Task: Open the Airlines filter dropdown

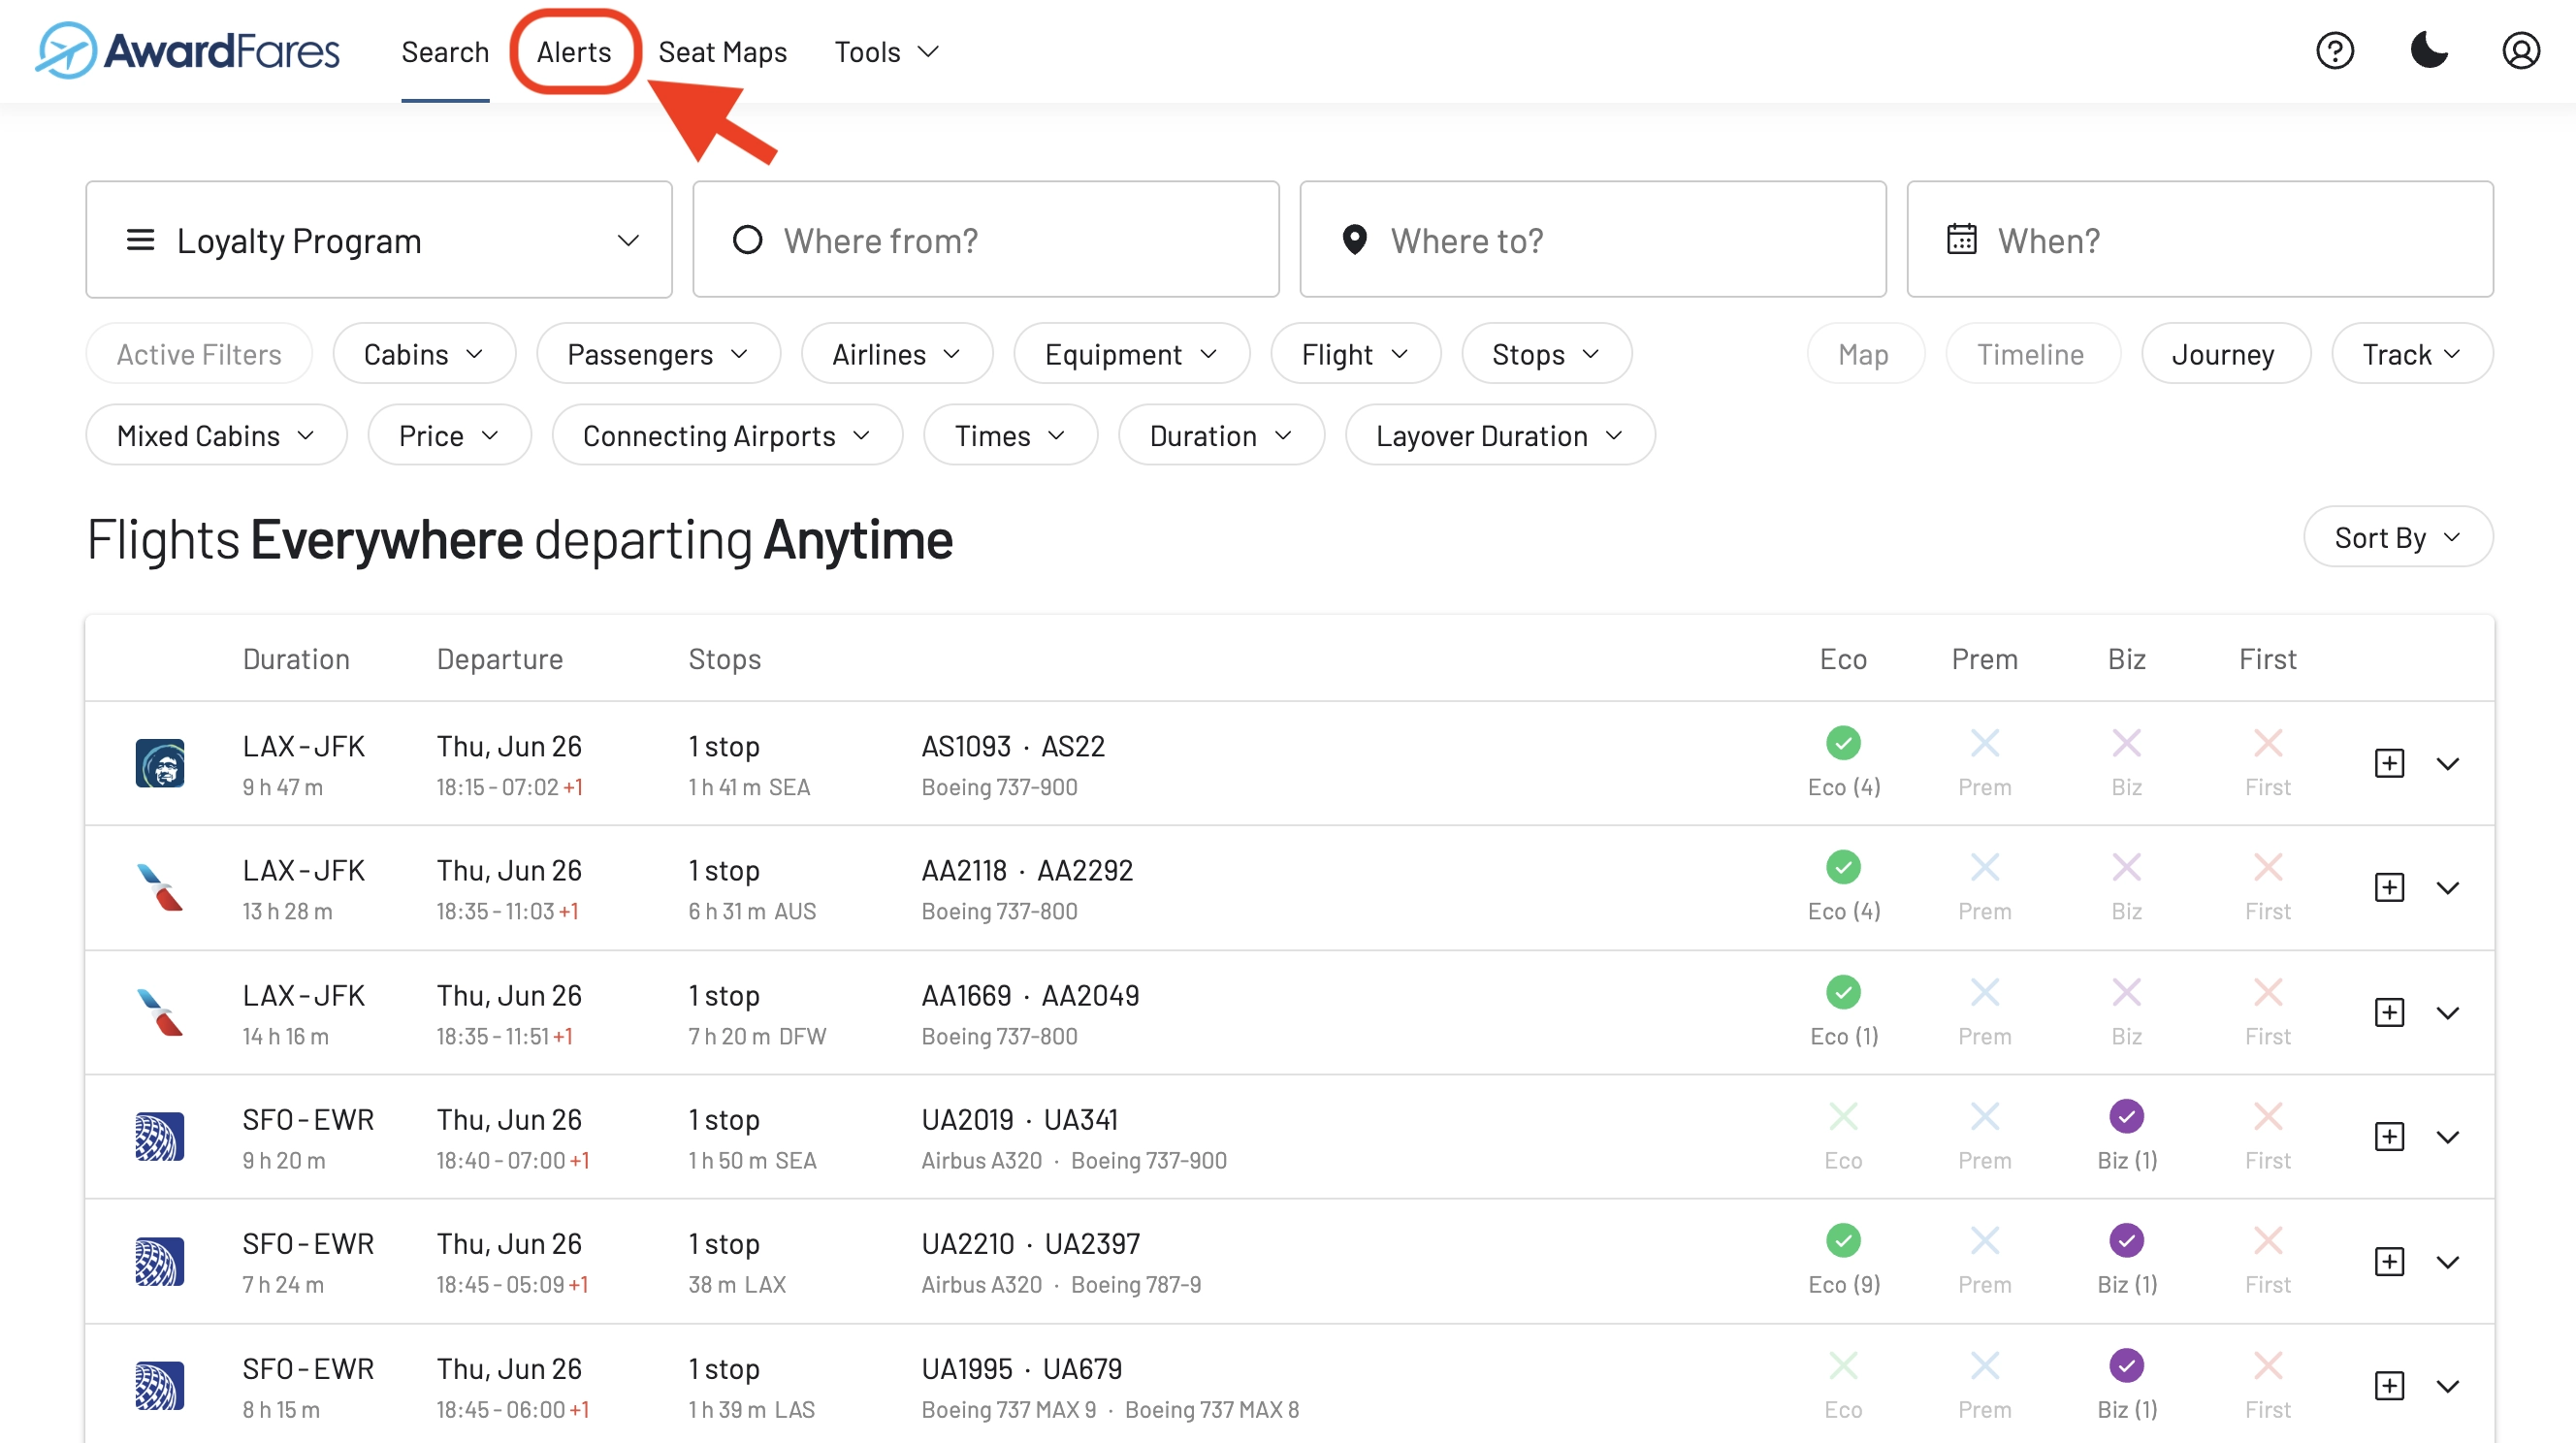Action: (x=896, y=354)
